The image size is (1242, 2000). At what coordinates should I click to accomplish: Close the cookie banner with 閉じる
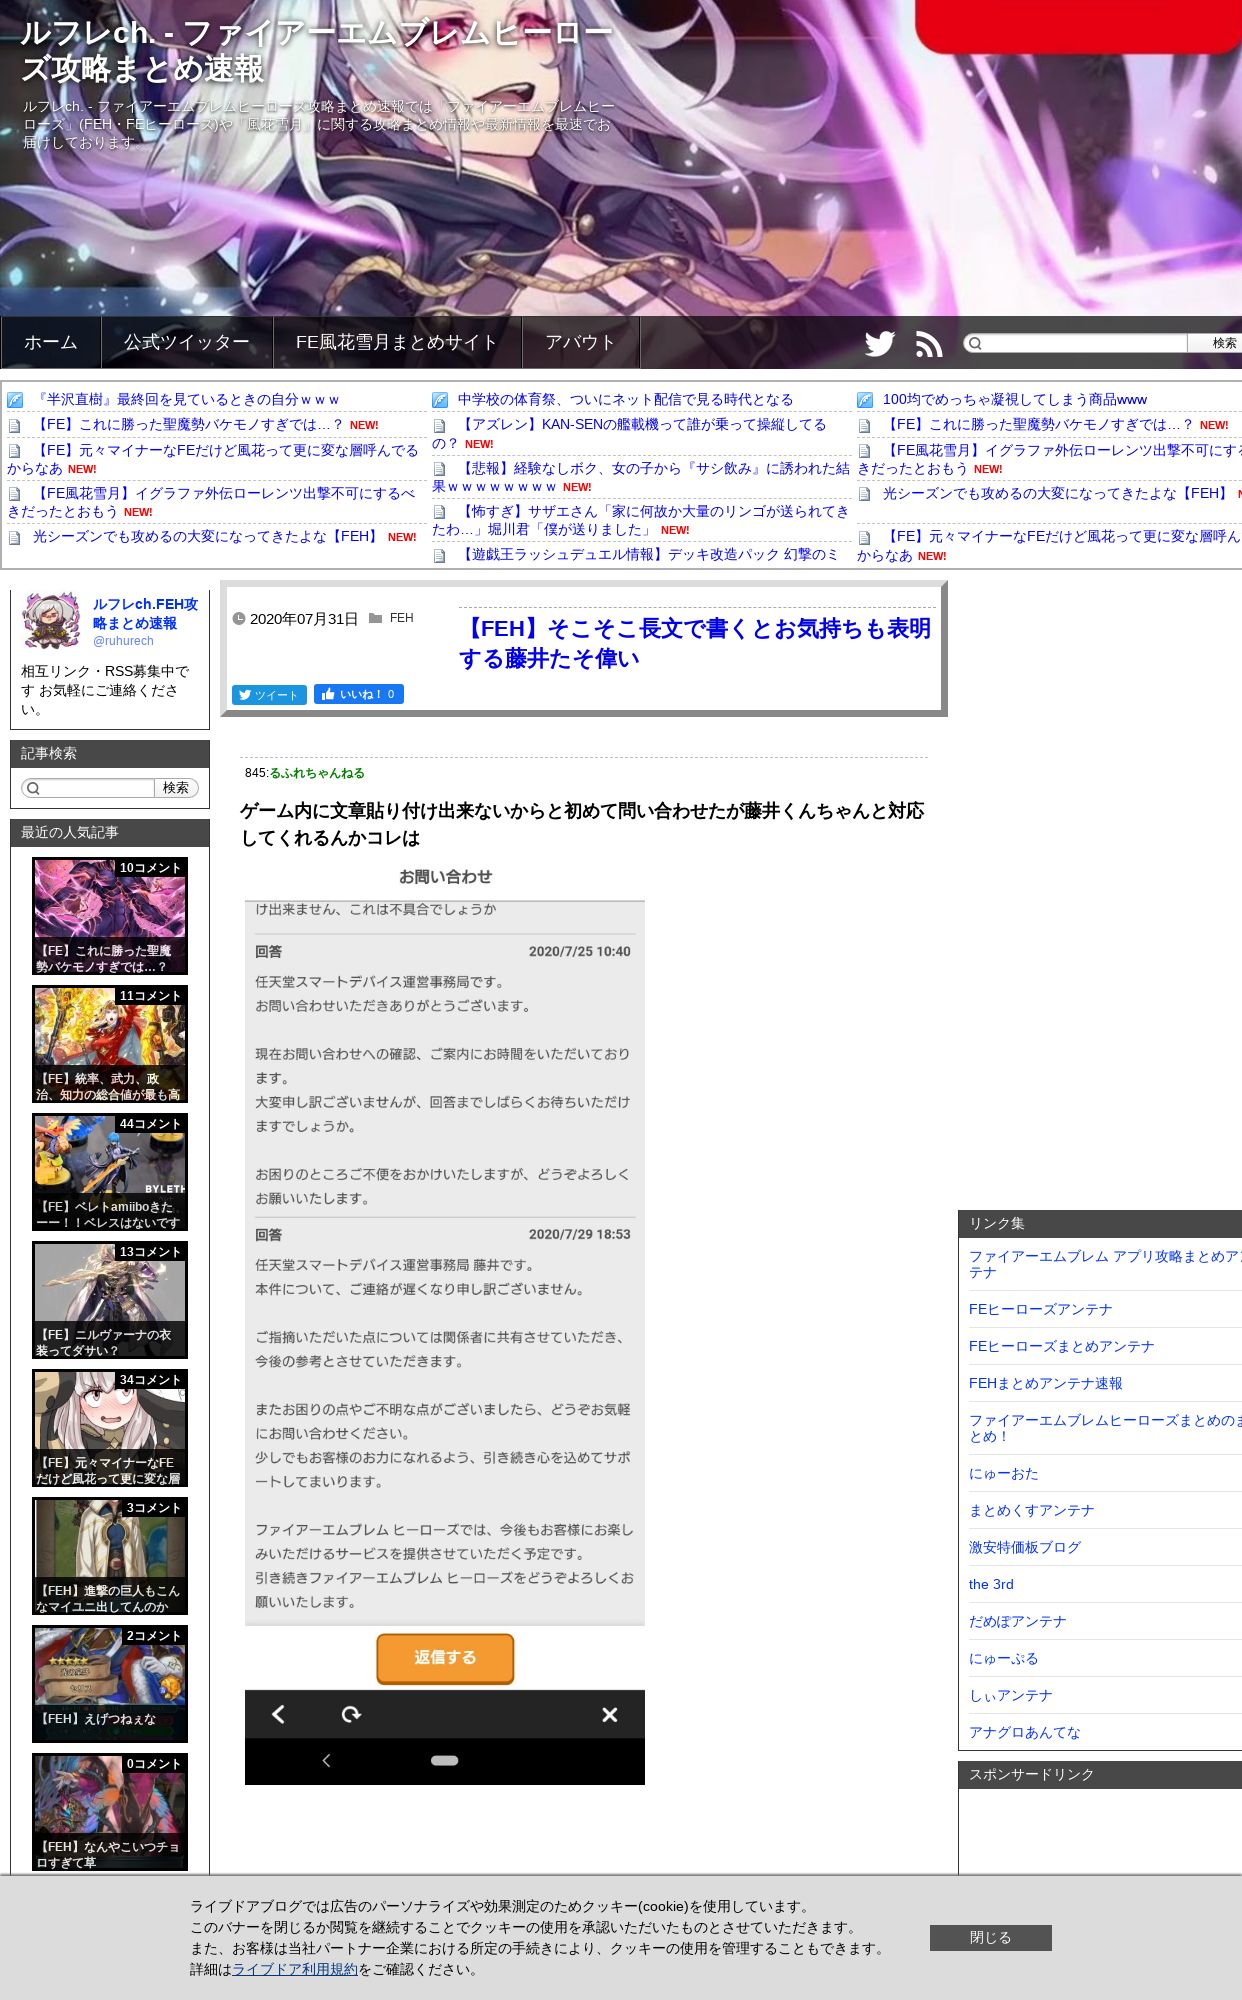tap(990, 1937)
